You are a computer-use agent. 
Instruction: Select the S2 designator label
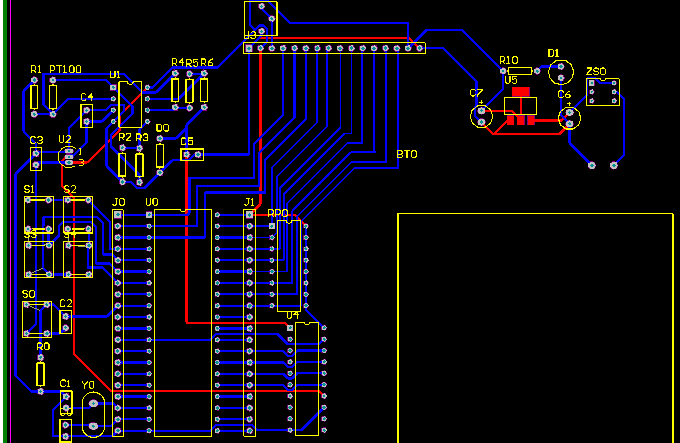point(70,189)
